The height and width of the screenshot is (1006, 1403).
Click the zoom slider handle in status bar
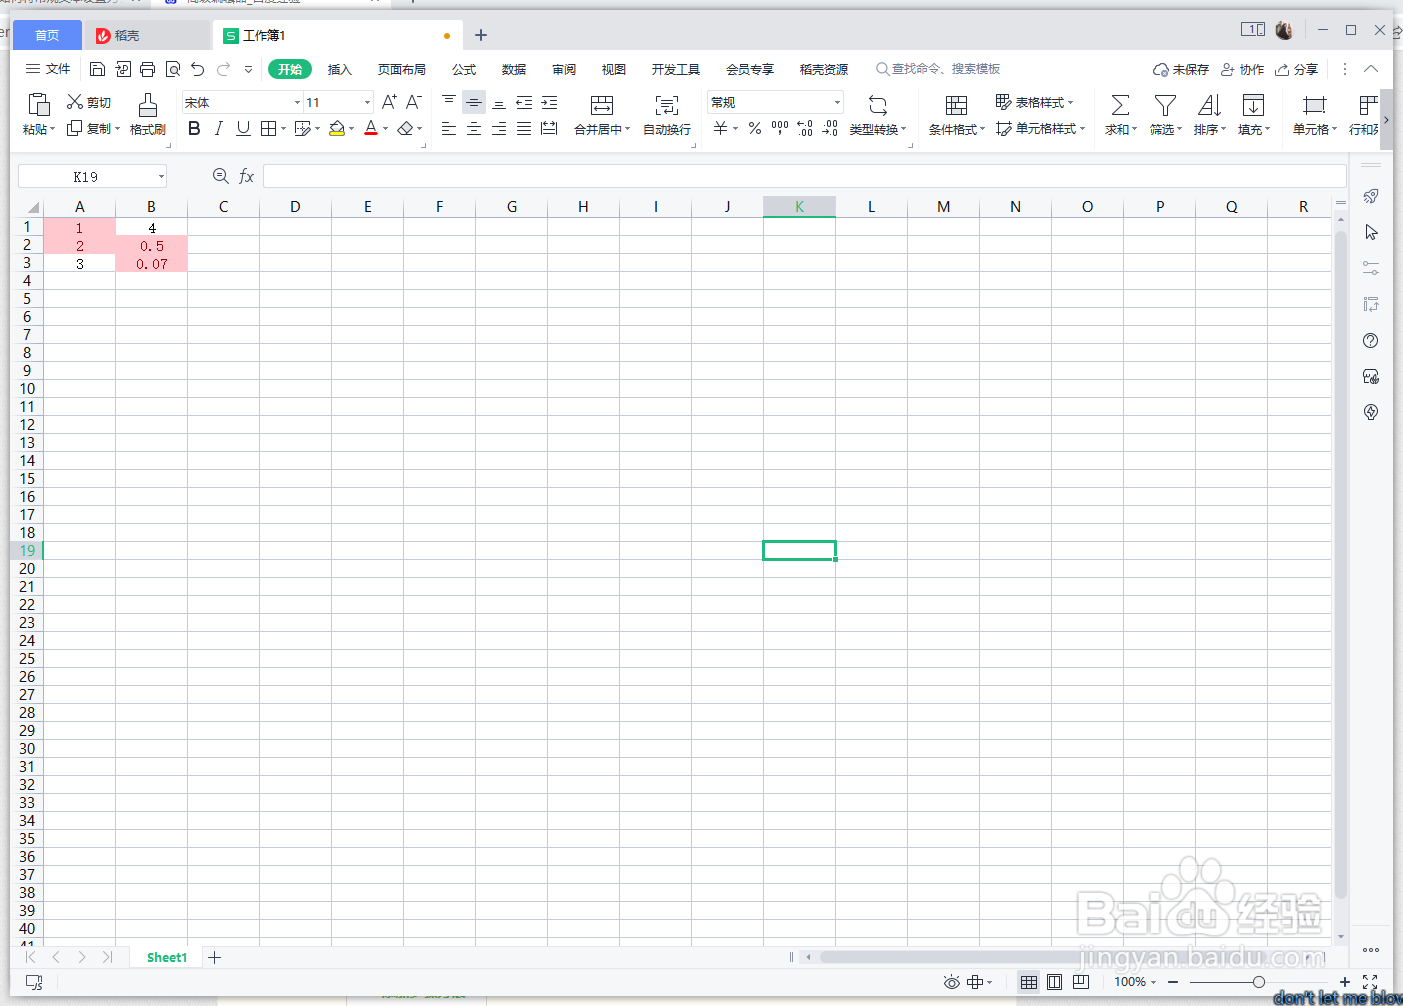(1258, 982)
